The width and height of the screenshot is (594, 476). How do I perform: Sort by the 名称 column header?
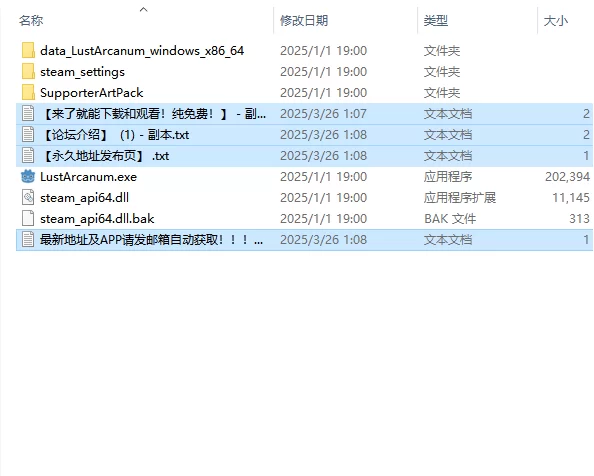point(31,20)
